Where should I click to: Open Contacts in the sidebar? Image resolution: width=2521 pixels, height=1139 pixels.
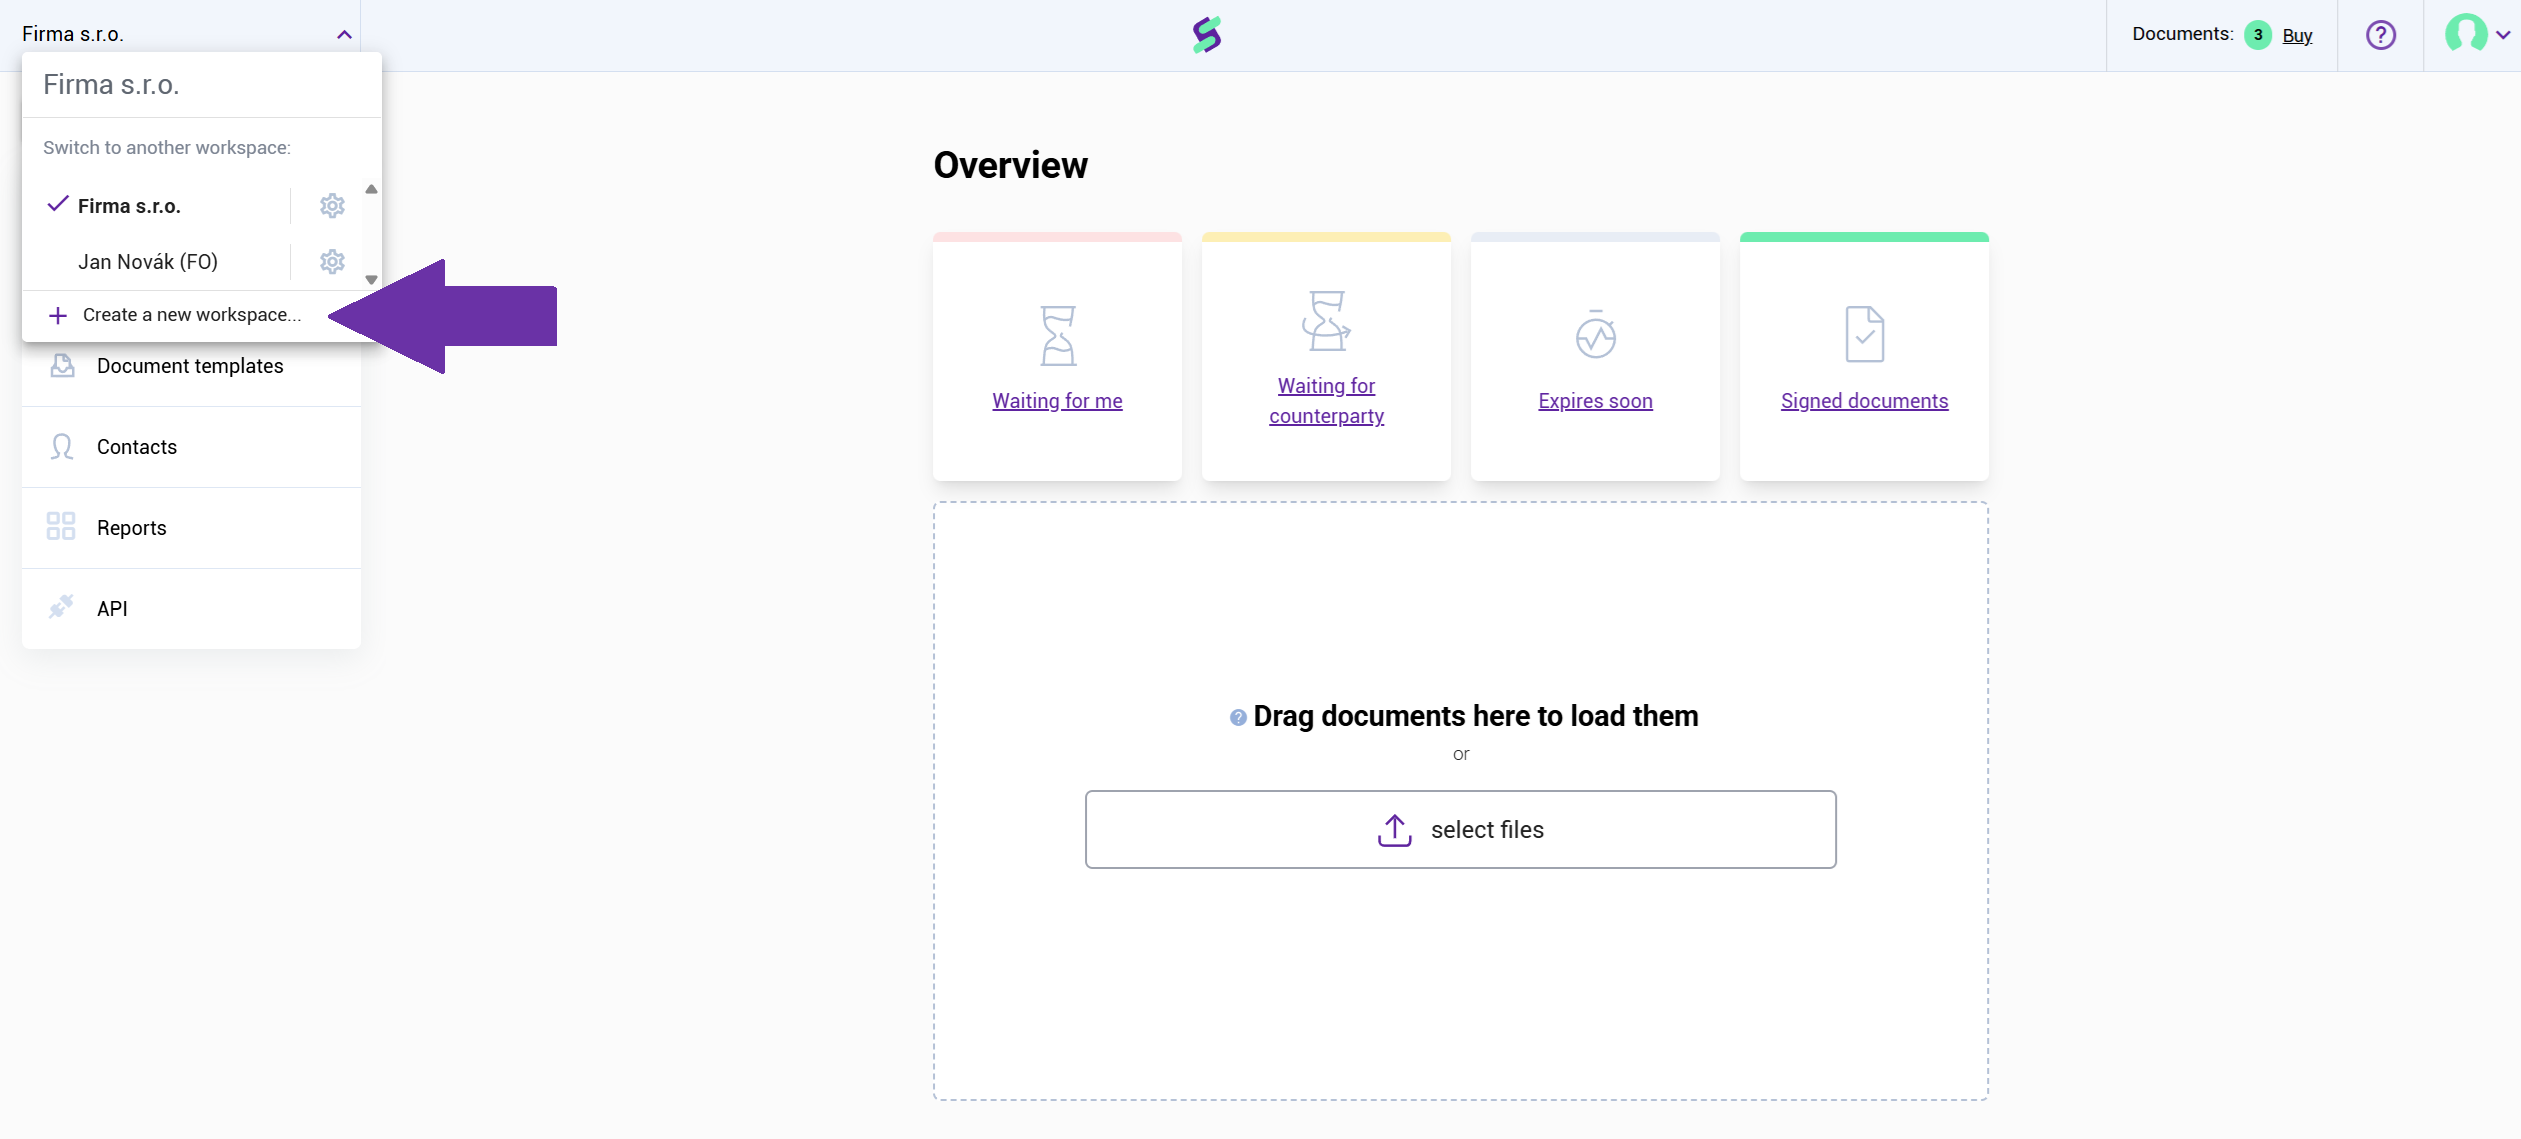point(137,447)
